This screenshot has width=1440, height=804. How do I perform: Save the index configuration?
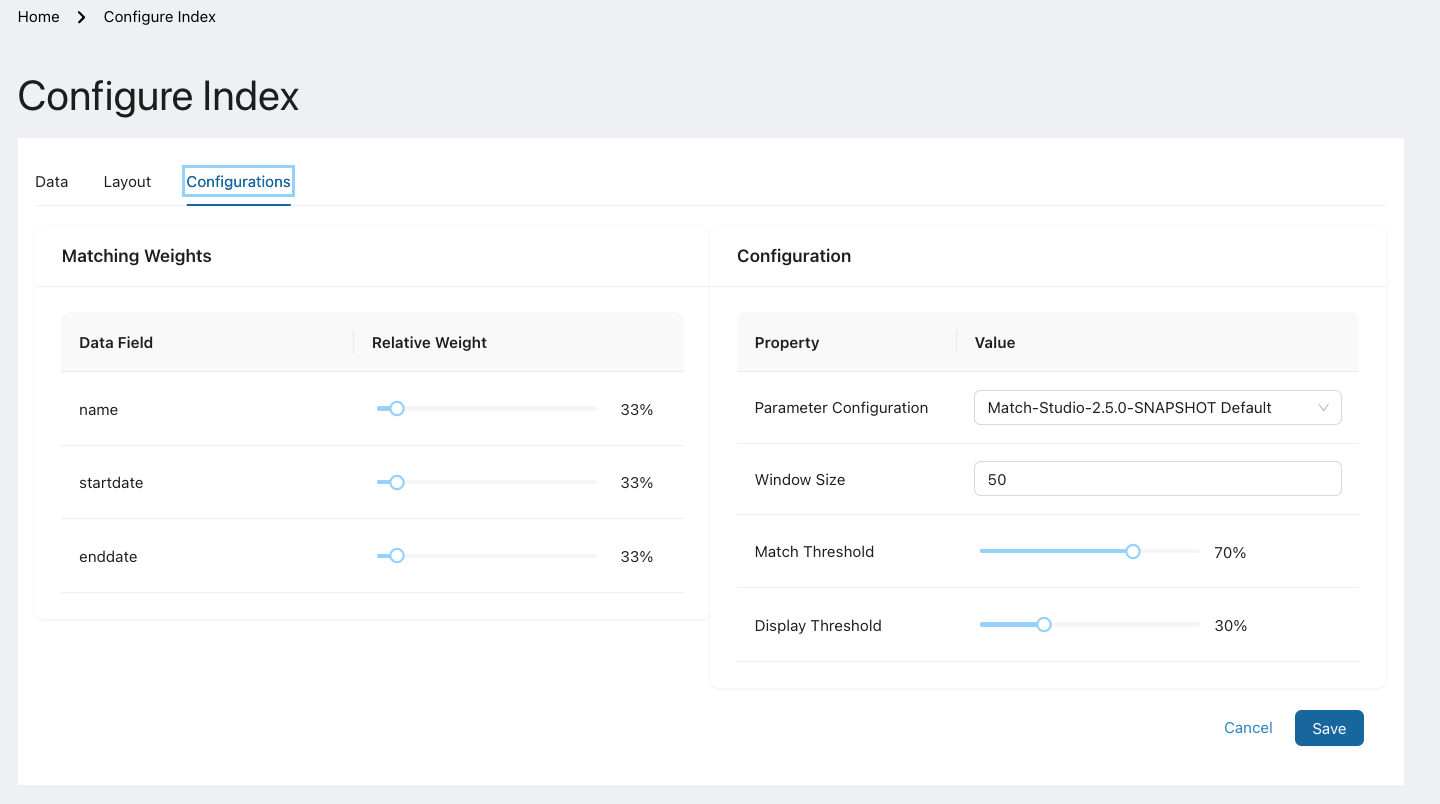[1329, 728]
